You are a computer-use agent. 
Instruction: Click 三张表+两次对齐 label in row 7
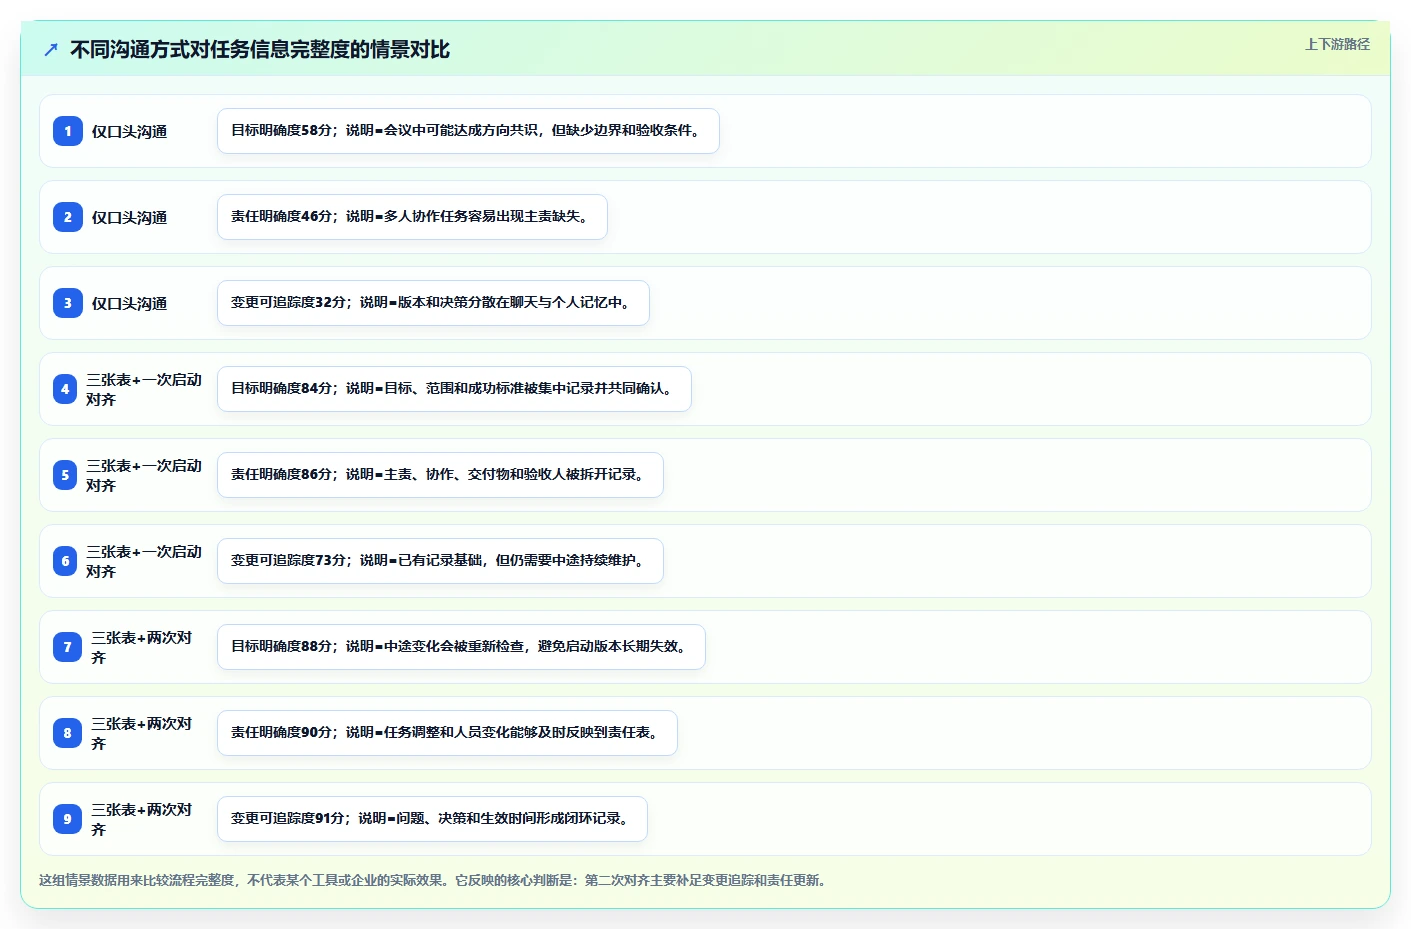(x=141, y=647)
